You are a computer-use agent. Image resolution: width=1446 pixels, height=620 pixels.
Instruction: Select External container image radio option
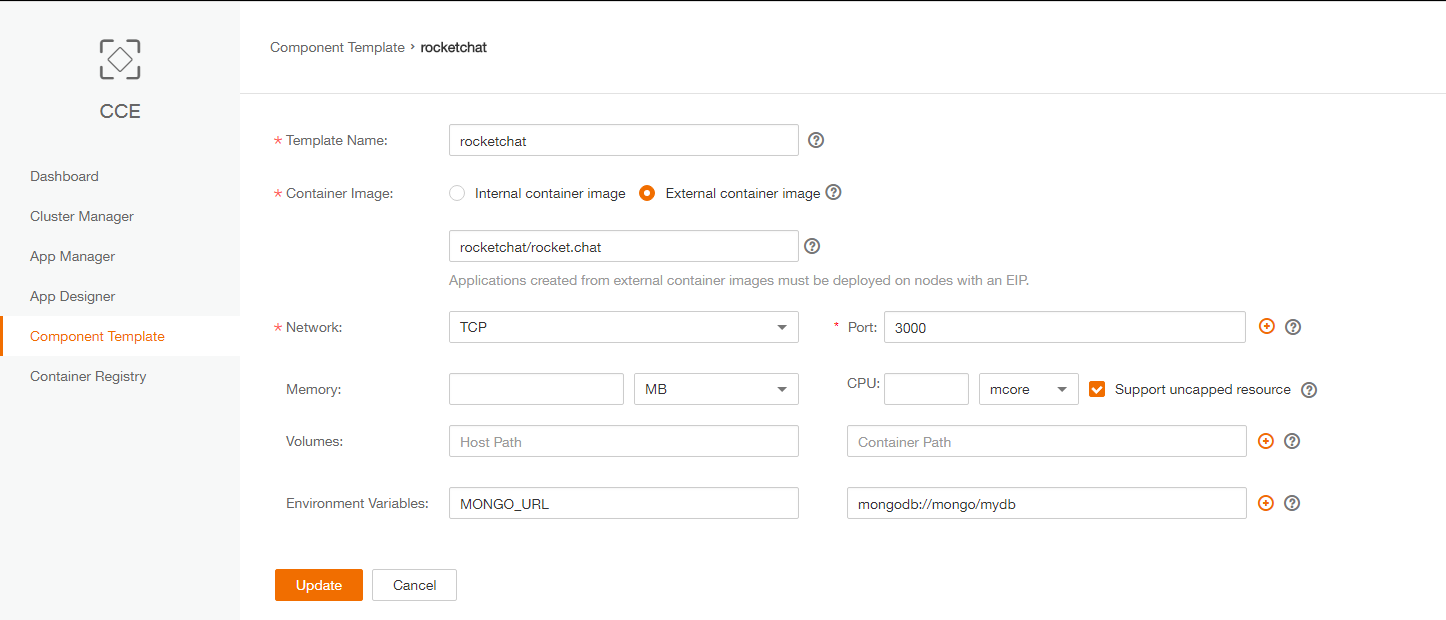pyautogui.click(x=647, y=193)
